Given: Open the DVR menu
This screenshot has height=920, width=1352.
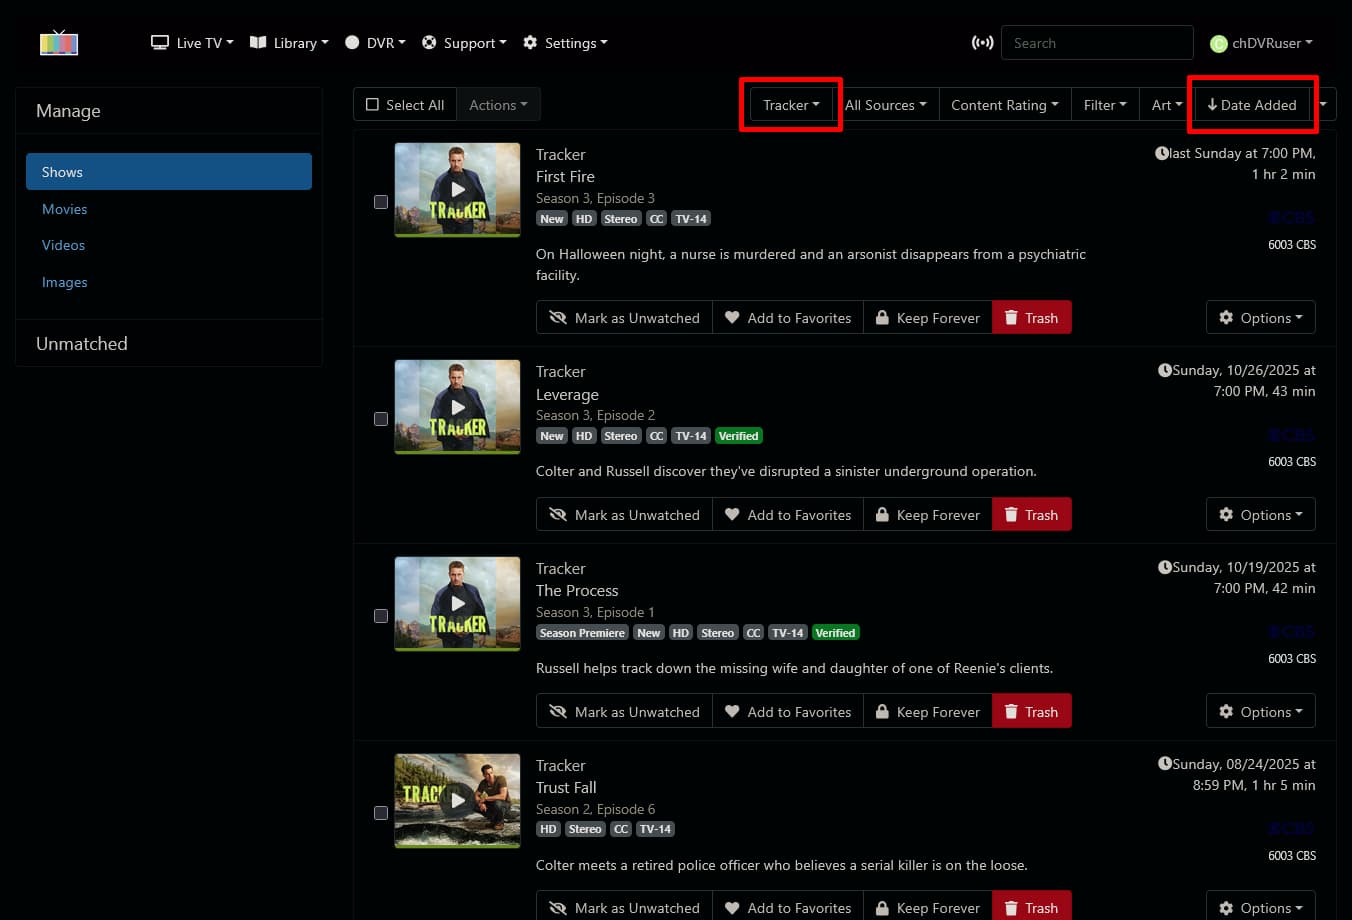Looking at the screenshot, I should pyautogui.click(x=375, y=43).
